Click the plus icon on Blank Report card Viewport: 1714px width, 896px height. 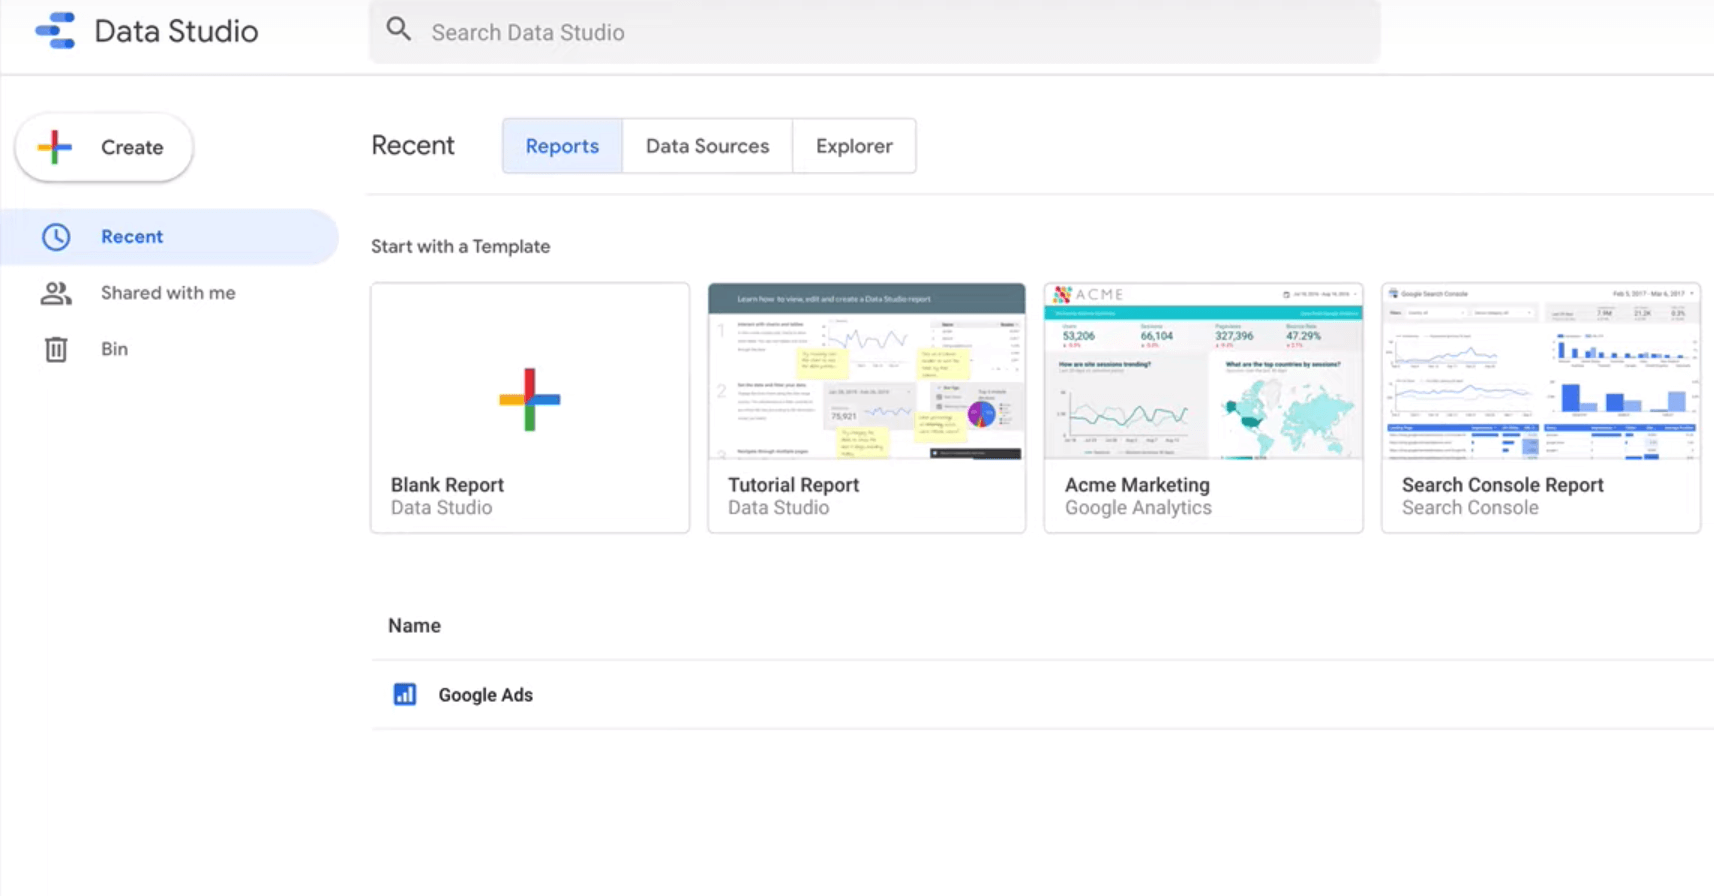coord(530,399)
